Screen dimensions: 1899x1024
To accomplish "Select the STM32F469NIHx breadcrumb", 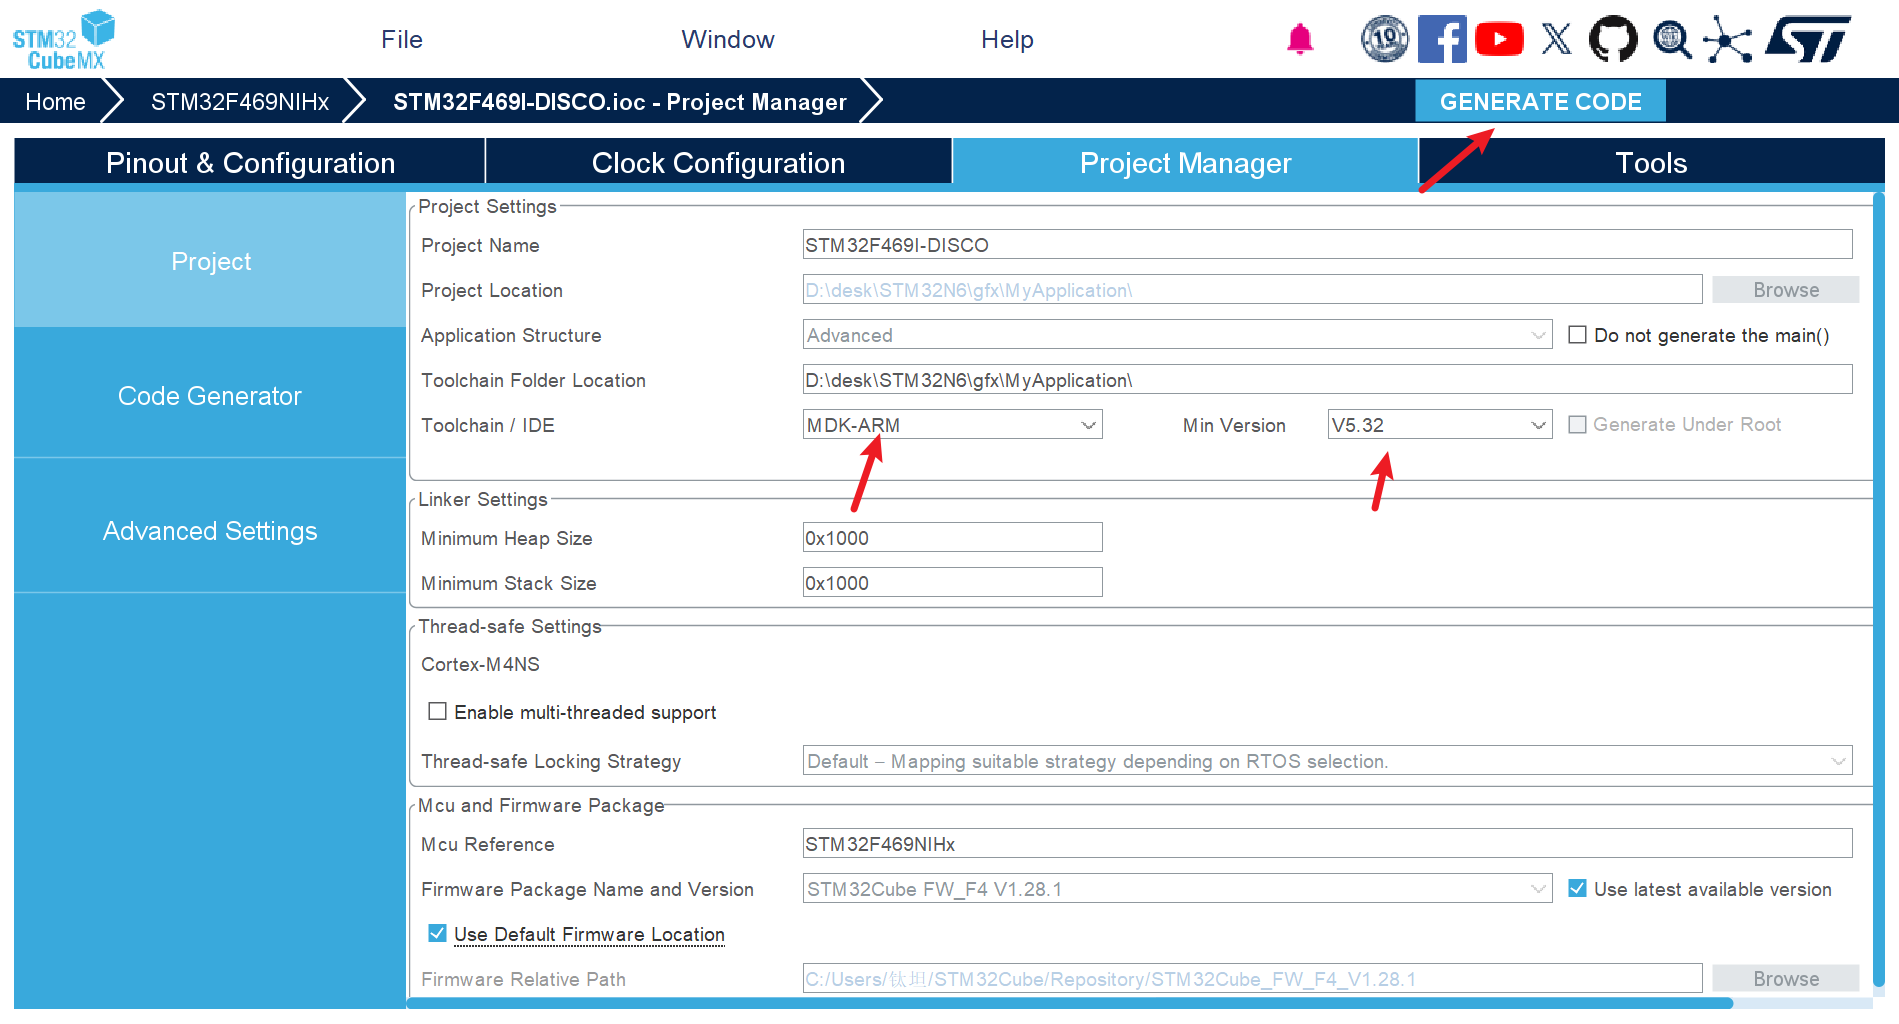I will pyautogui.click(x=240, y=101).
